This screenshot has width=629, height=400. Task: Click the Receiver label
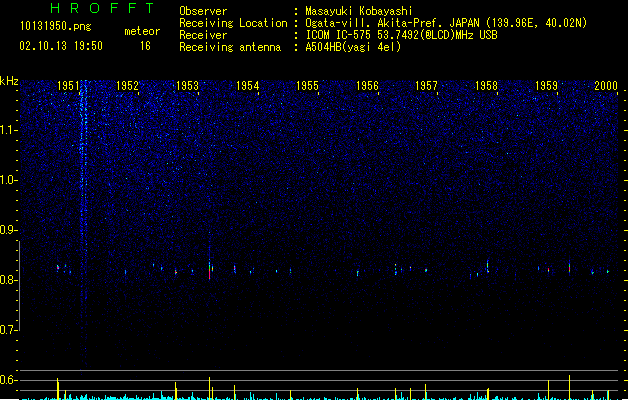point(203,35)
